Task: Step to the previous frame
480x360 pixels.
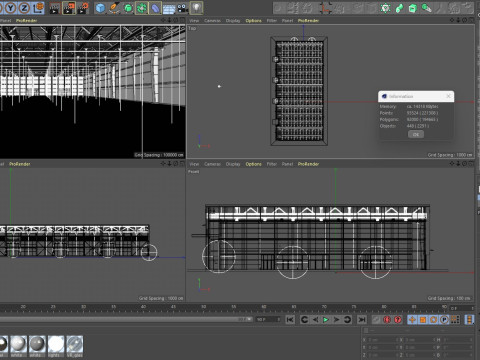Action: pyautogui.click(x=315, y=320)
